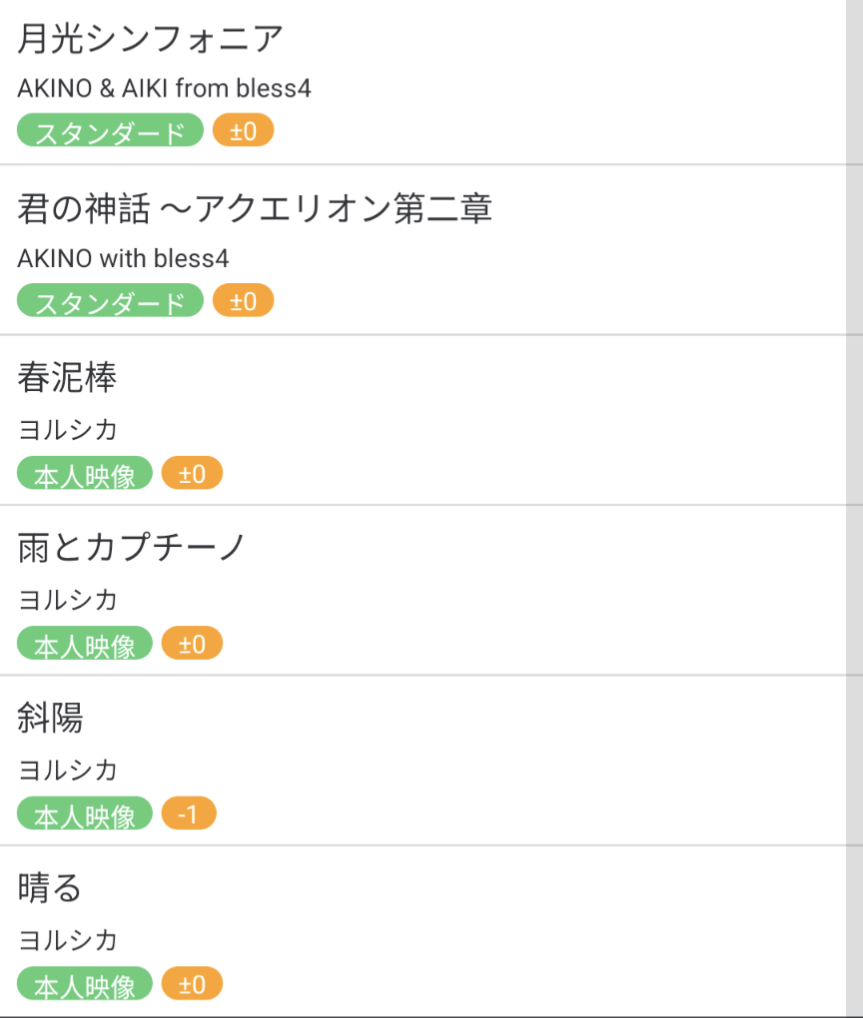
Task: Click ±0 key badge on 春泥棒
Action: pyautogui.click(x=192, y=474)
